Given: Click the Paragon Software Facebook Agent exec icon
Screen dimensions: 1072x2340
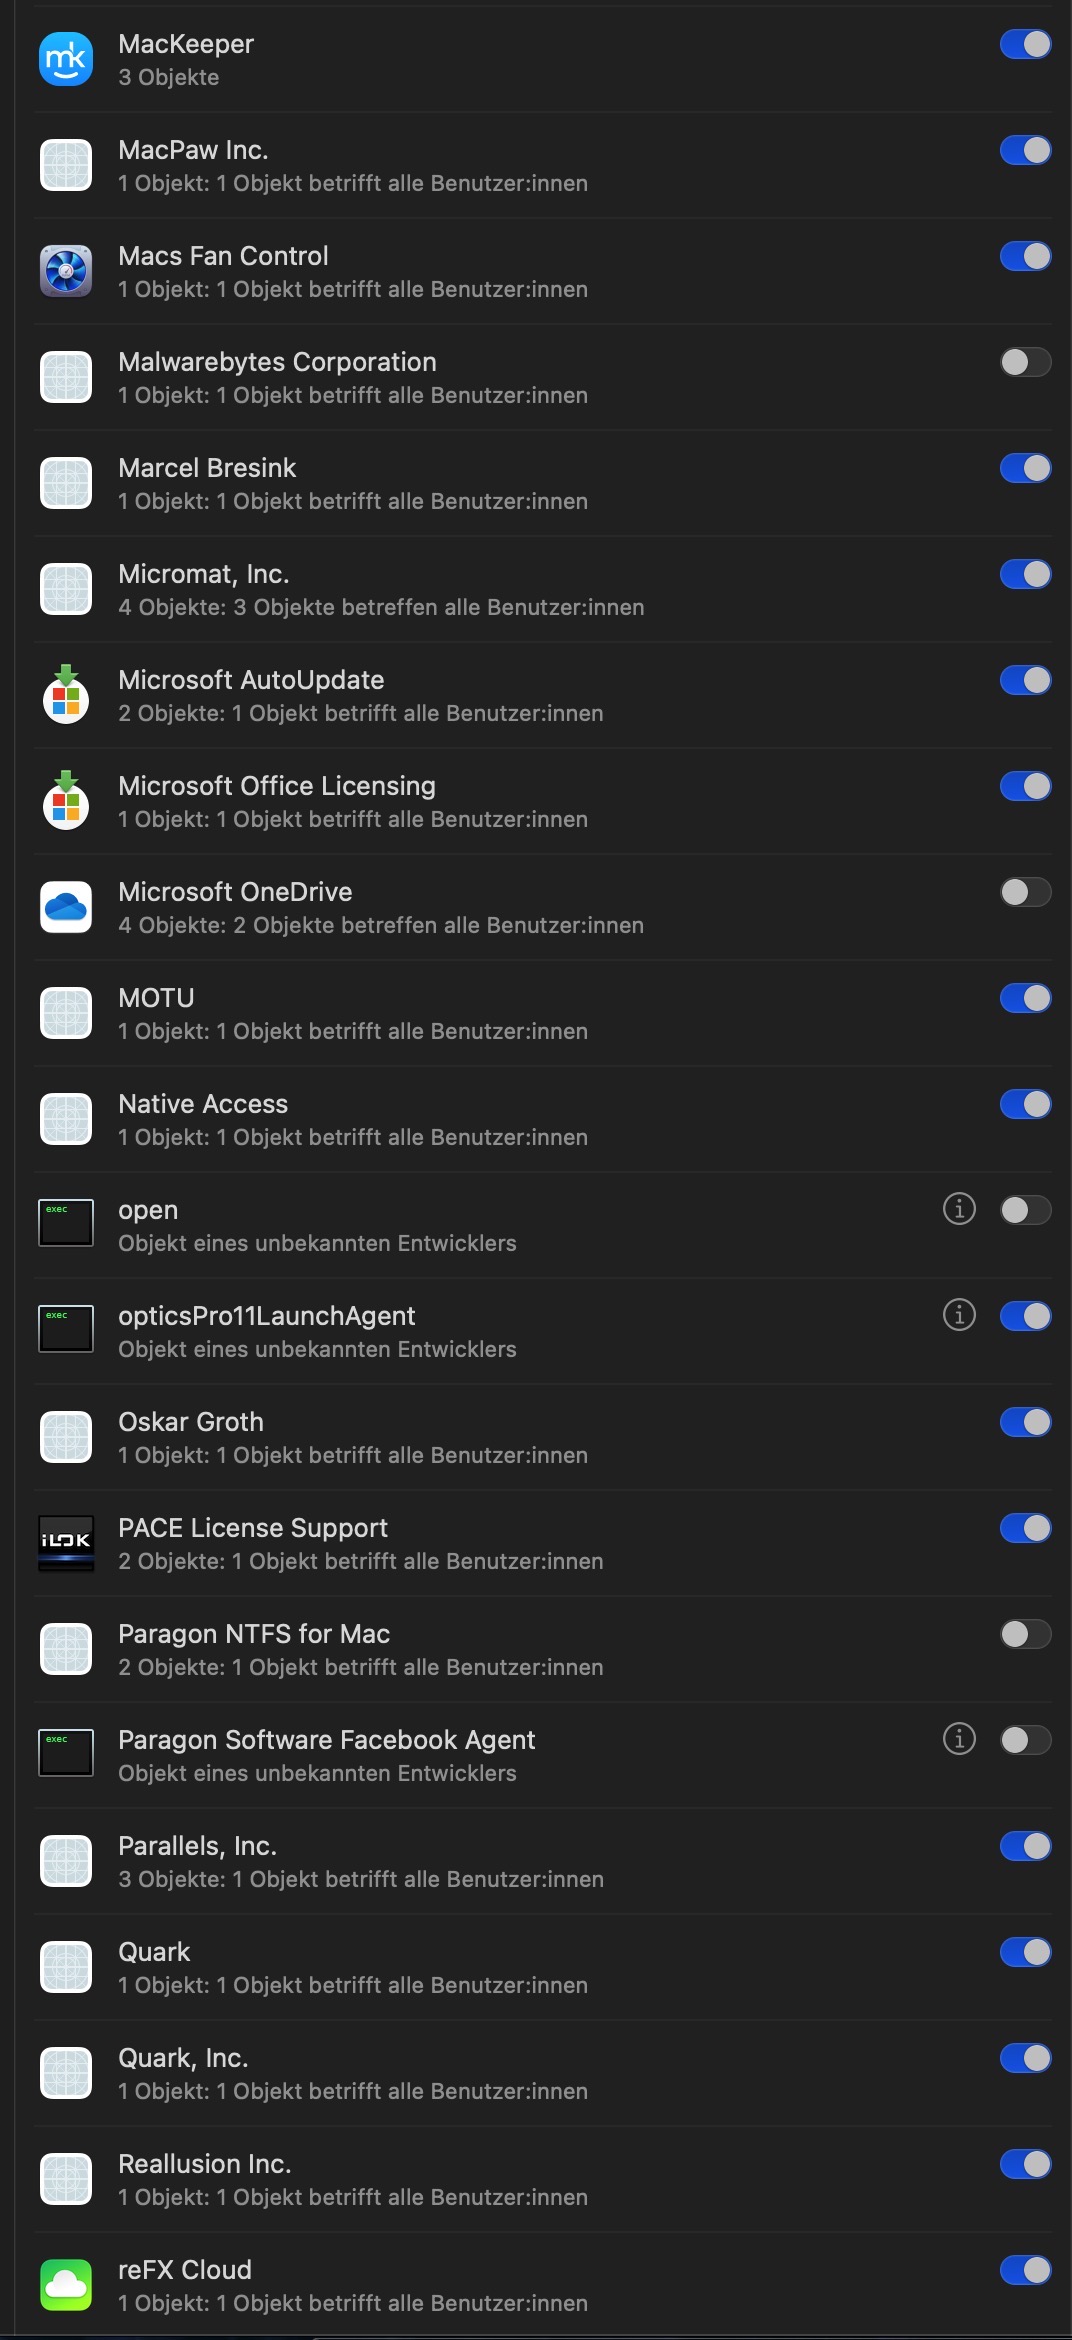Looking at the screenshot, I should pyautogui.click(x=66, y=1753).
